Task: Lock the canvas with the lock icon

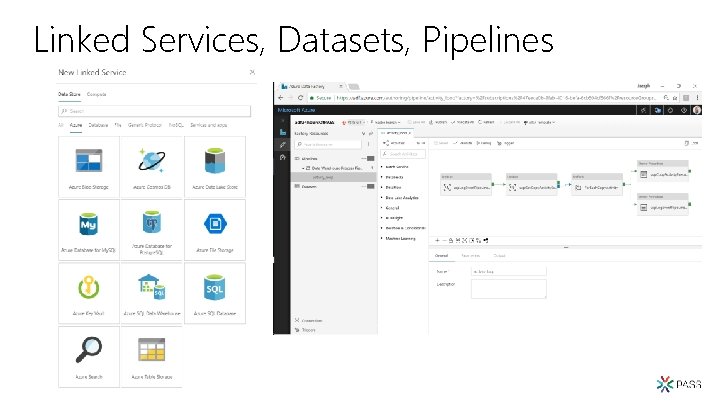Action: [x=451, y=240]
